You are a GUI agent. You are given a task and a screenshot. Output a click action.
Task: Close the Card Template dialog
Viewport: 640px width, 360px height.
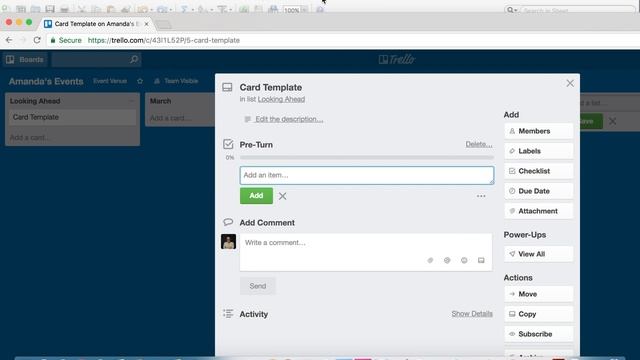tap(570, 83)
